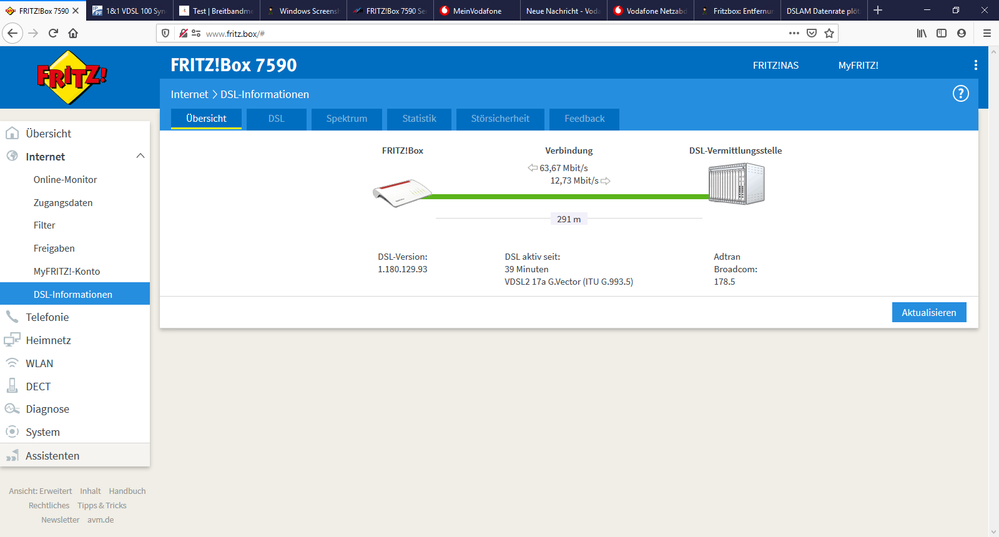Click the Rechtliches footer link
999x537 pixels.
(49, 505)
